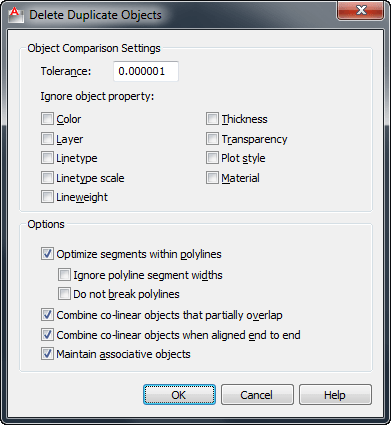Click inside the Tolerance value field
Image resolution: width=391 pixels, height=425 pixels.
click(146, 71)
